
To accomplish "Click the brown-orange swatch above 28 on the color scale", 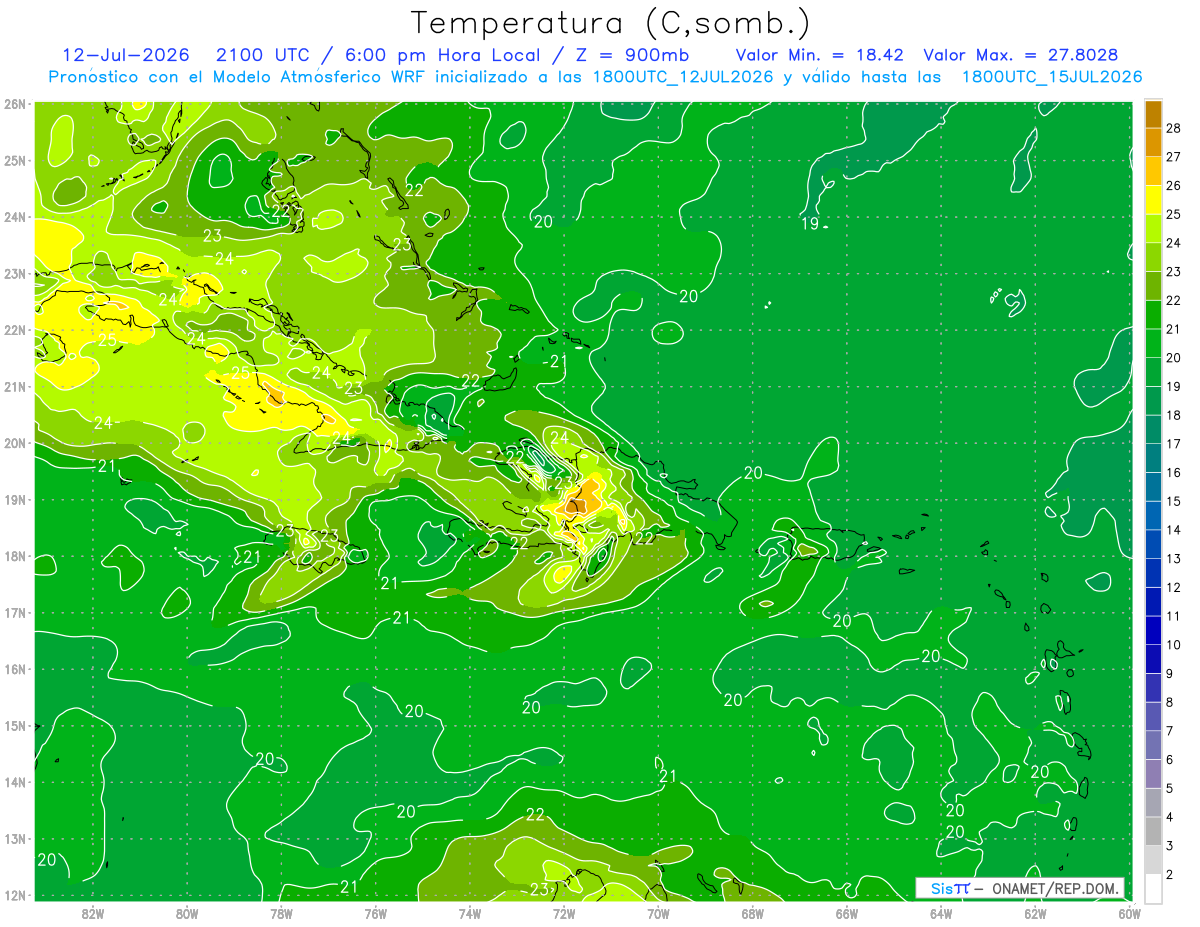I will [x=1153, y=113].
